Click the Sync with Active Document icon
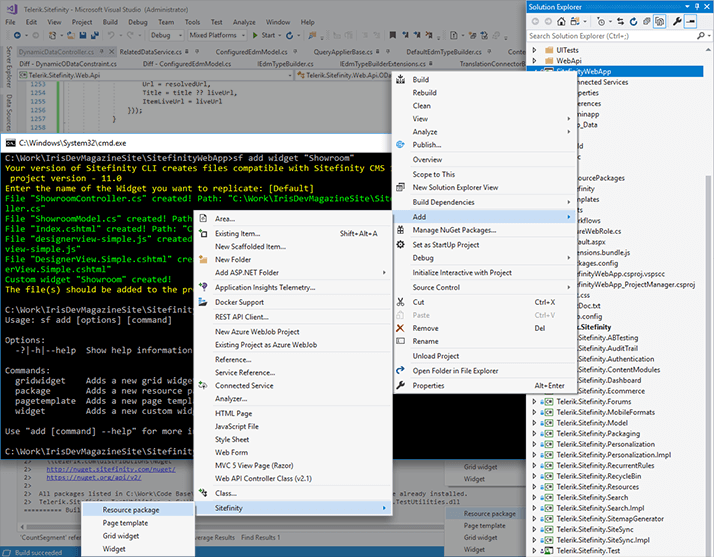The image size is (714, 557). coord(620,21)
